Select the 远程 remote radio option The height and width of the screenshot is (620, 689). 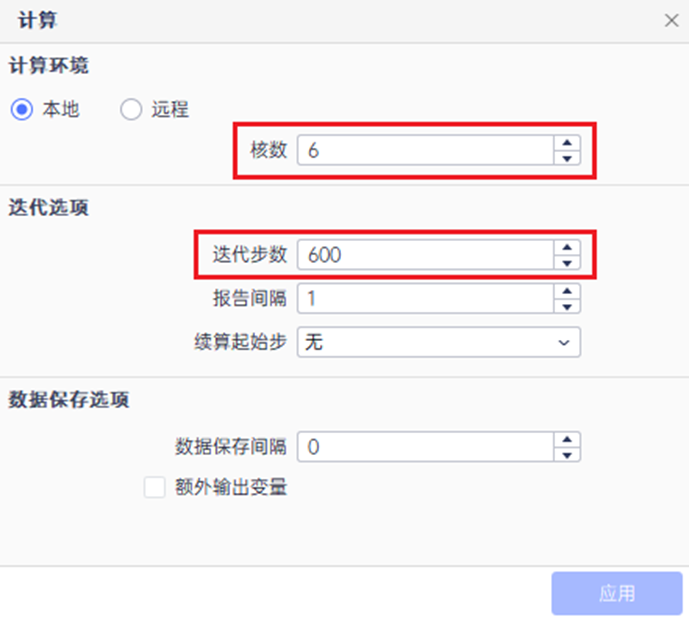pos(131,110)
